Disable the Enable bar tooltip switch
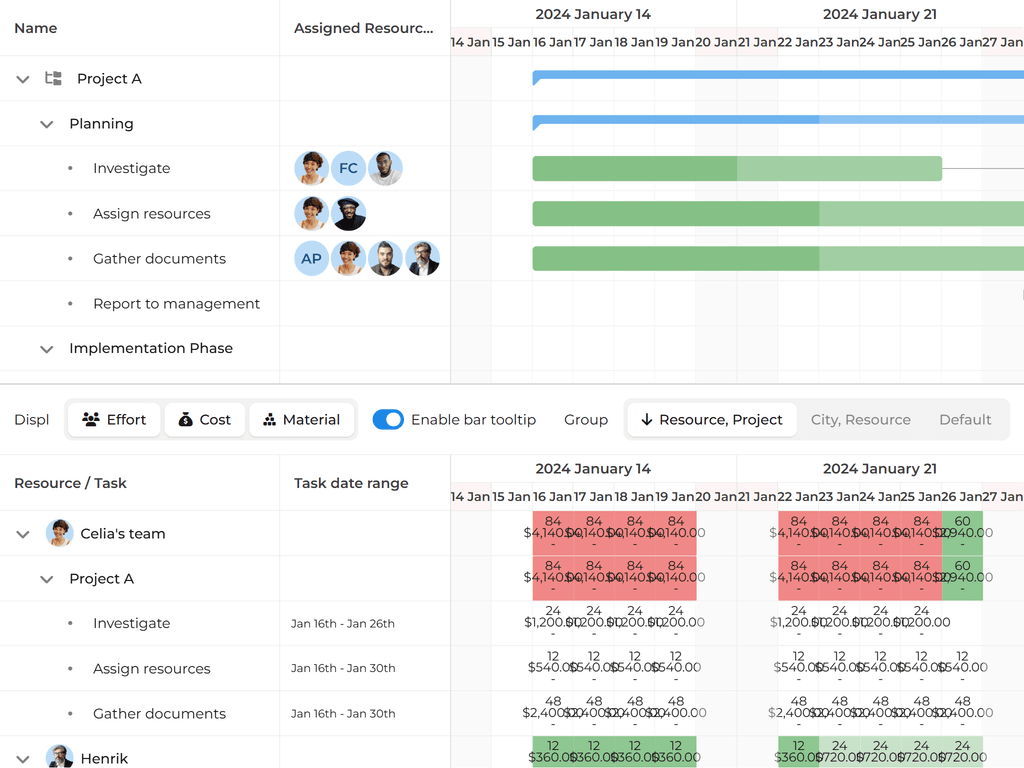The height and width of the screenshot is (768, 1024). coord(389,419)
